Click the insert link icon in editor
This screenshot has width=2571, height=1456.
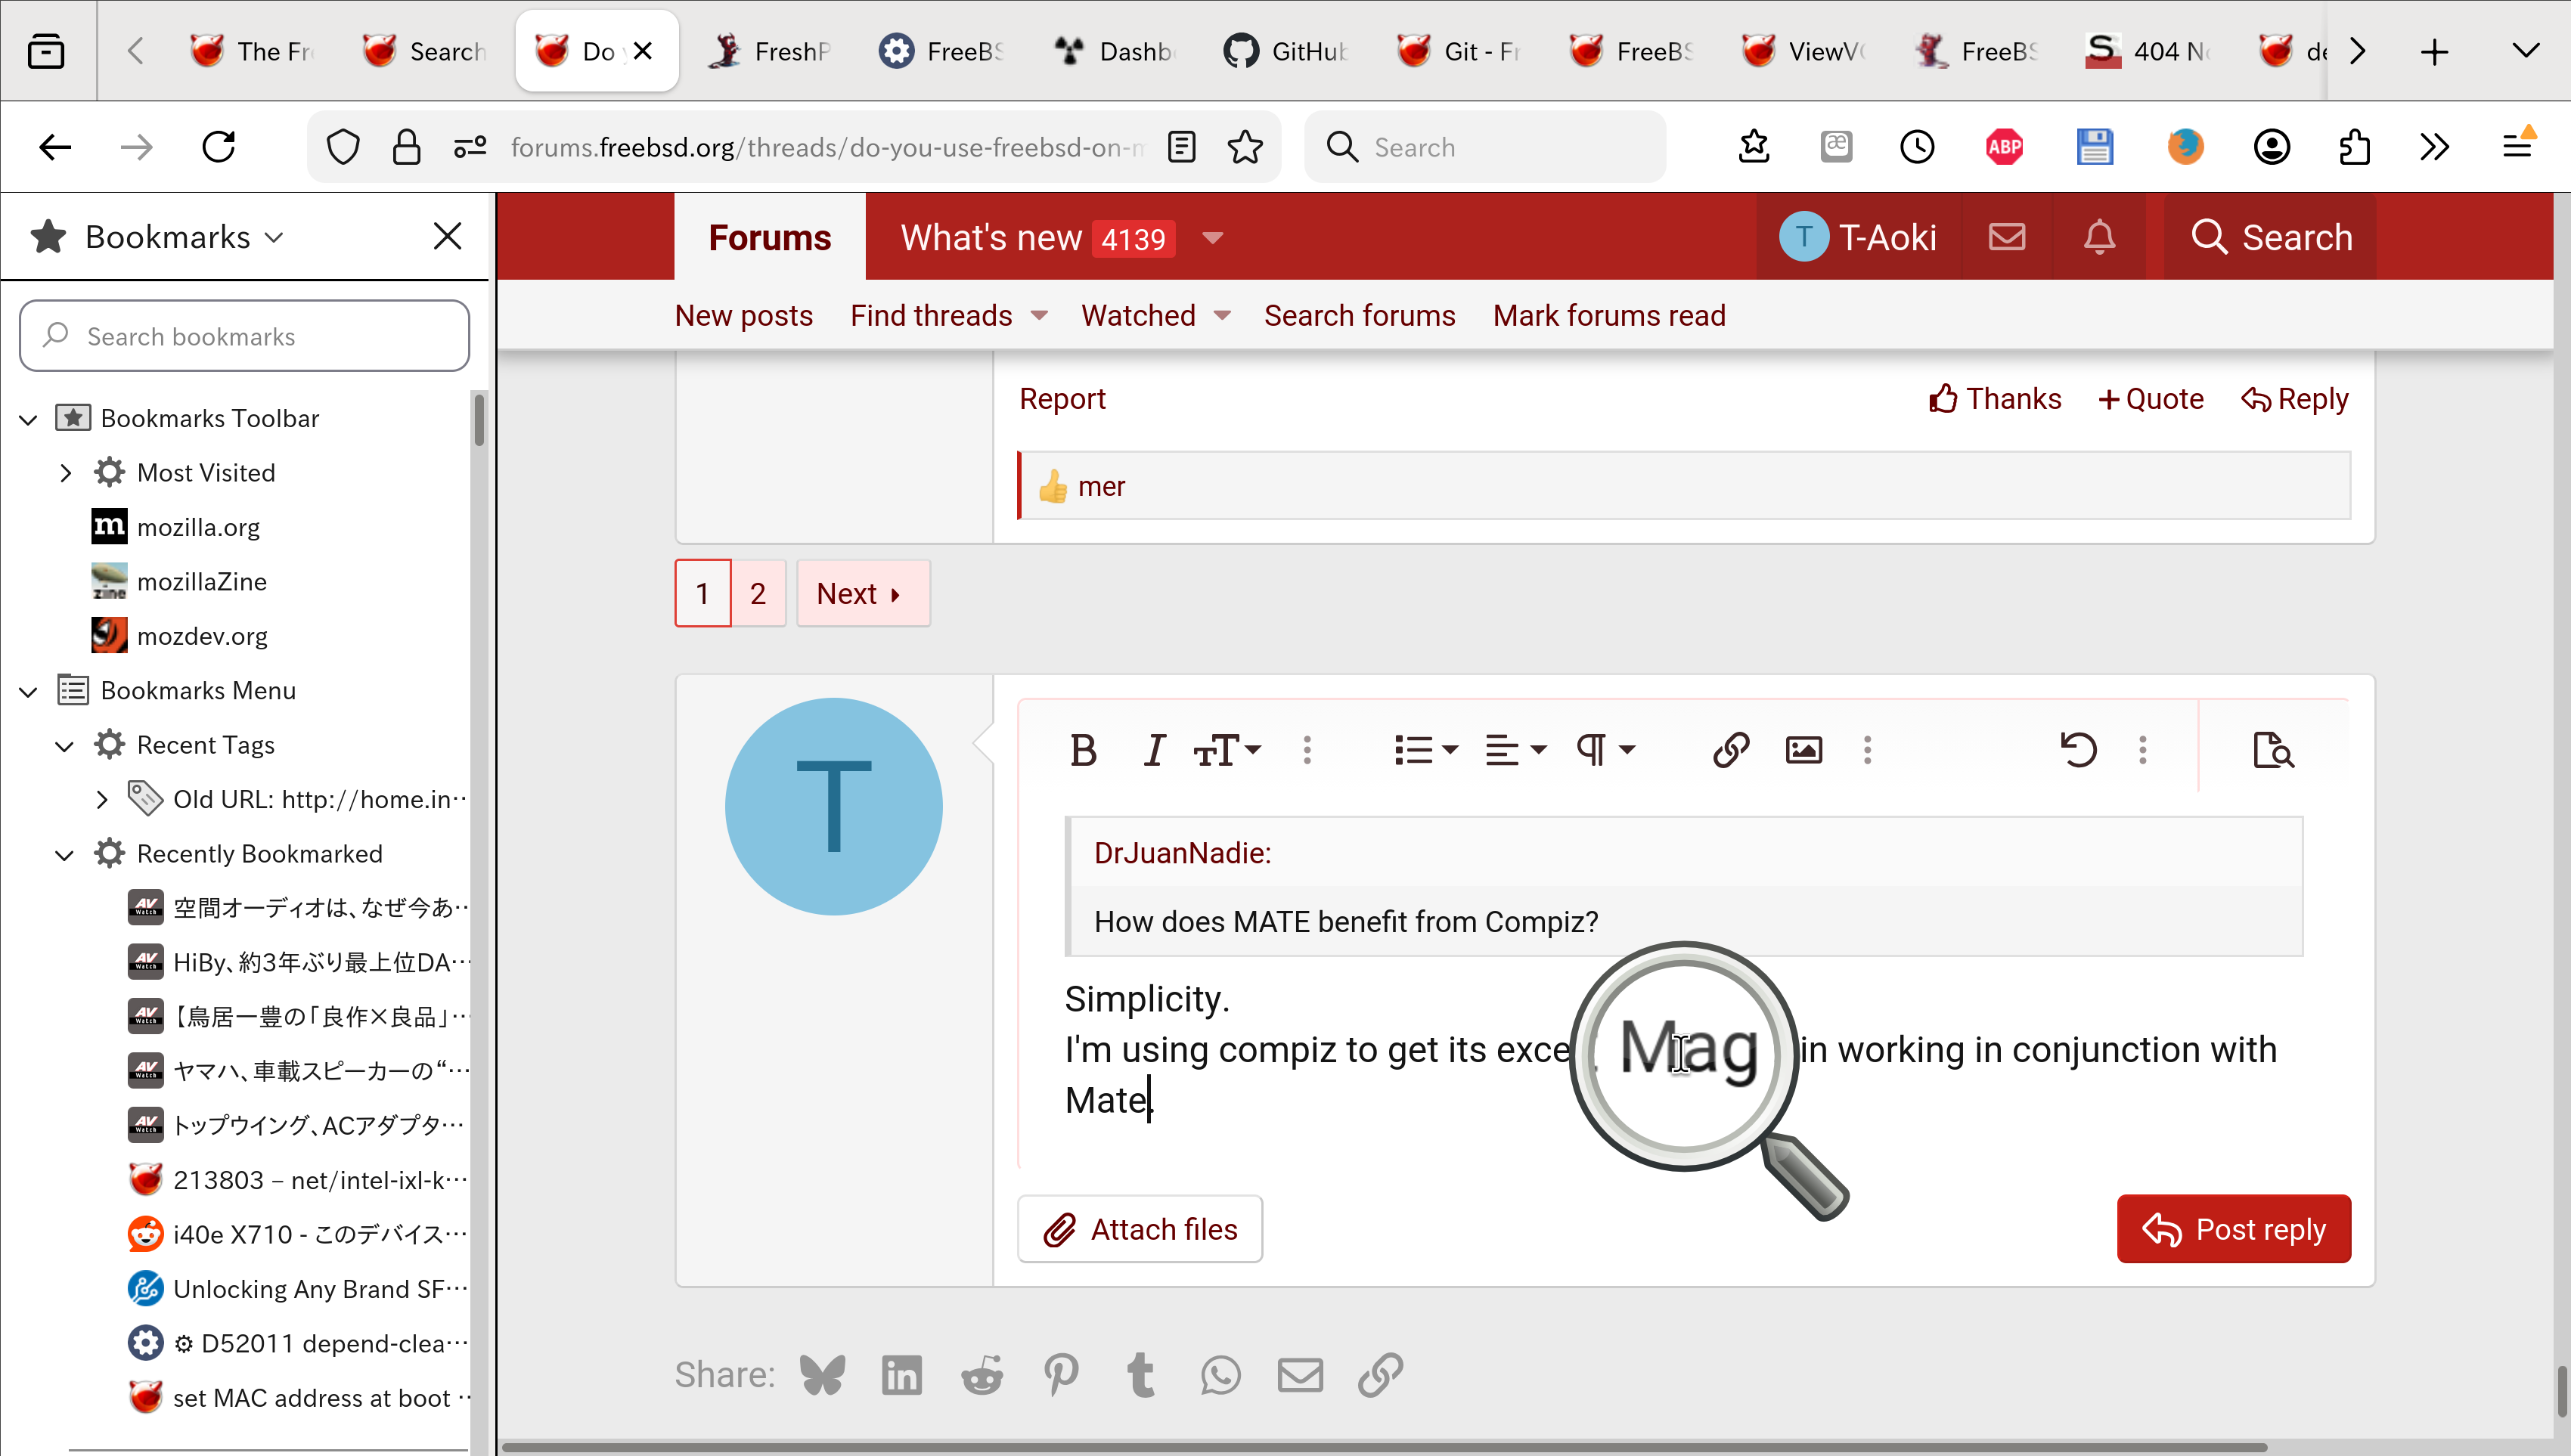pos(1731,750)
